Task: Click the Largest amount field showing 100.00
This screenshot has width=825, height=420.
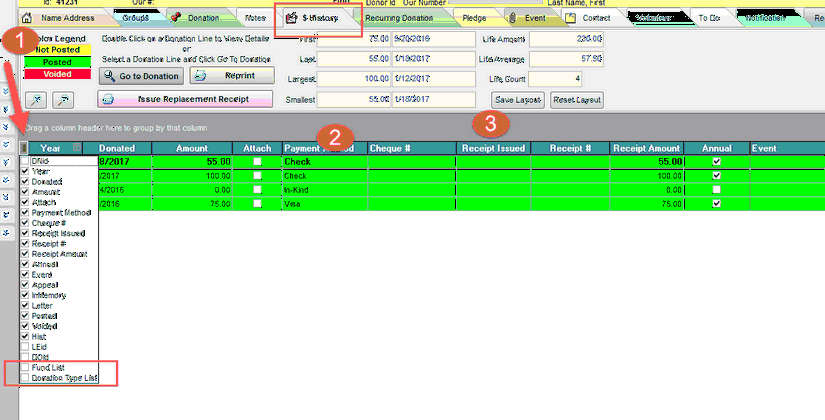Action: (354, 79)
